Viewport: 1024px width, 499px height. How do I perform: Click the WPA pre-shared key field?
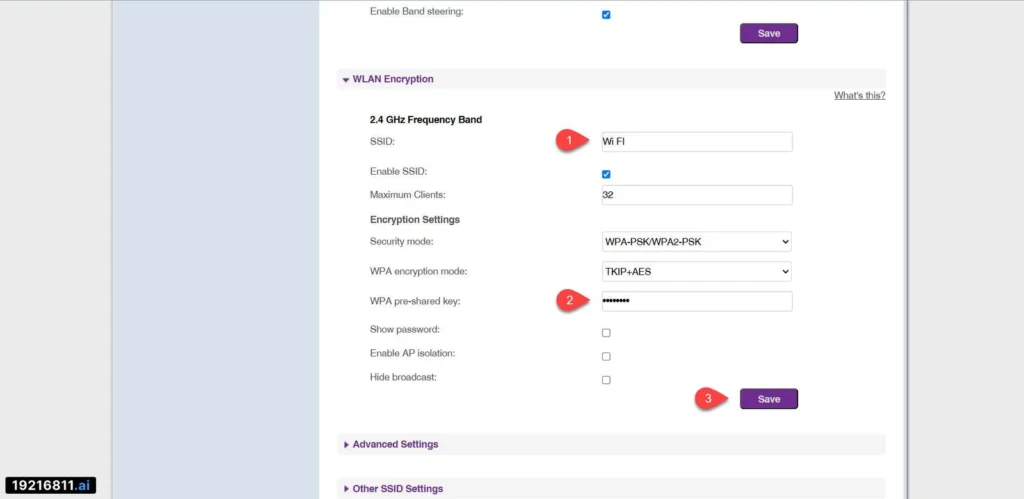[x=697, y=301]
